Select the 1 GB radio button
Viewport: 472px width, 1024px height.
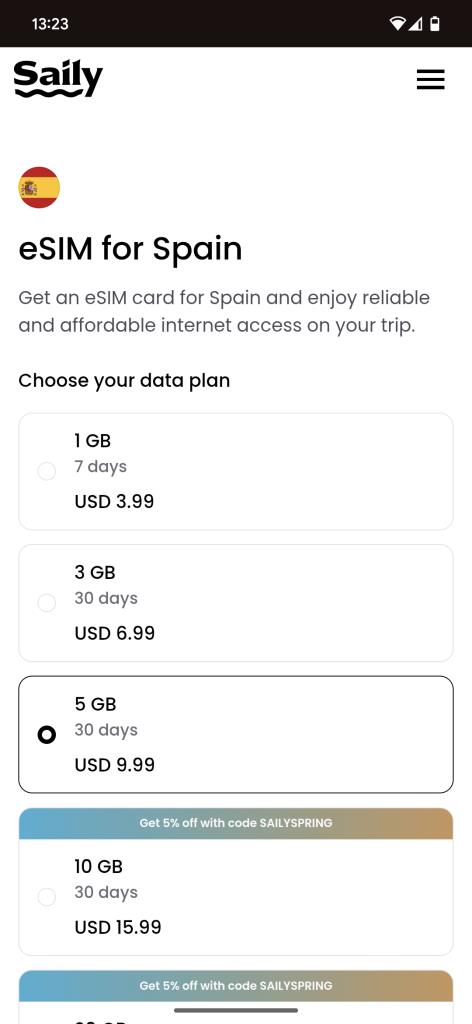46,471
